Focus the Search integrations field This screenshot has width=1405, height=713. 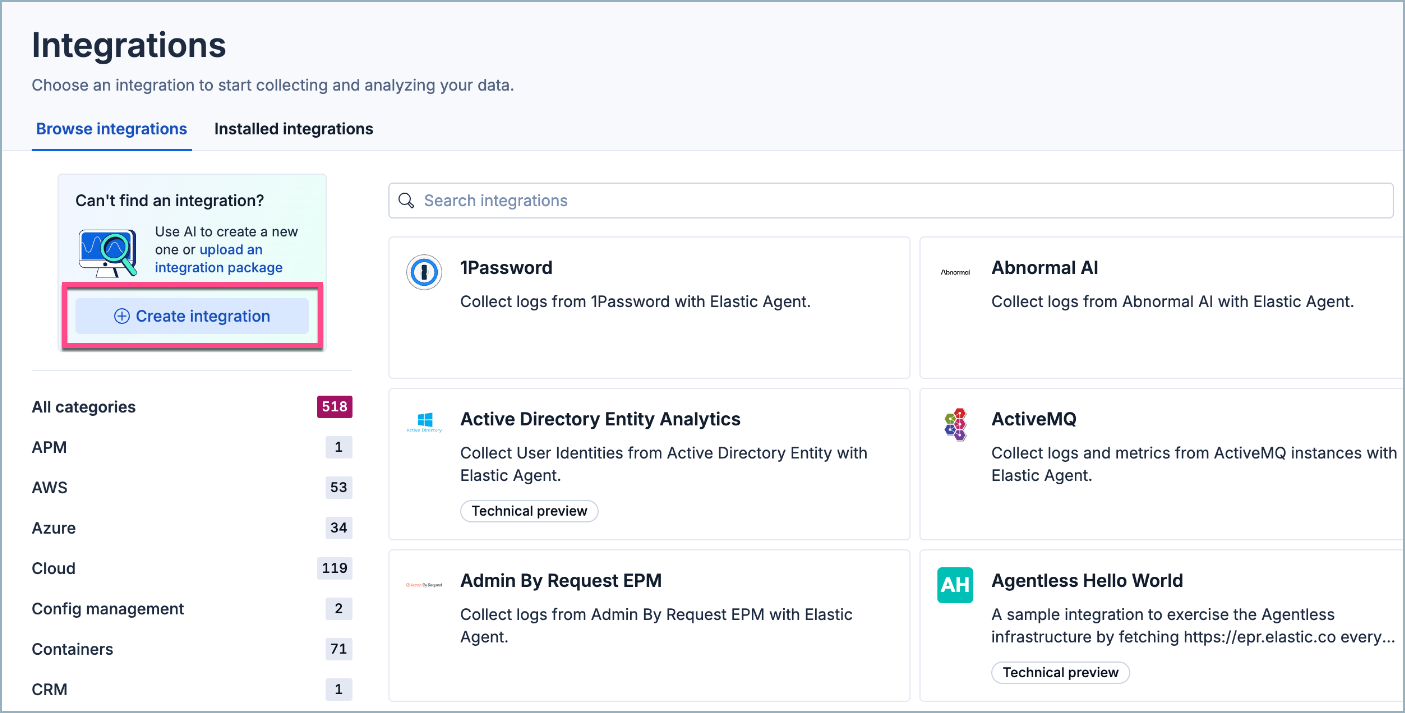pyautogui.click(x=891, y=200)
